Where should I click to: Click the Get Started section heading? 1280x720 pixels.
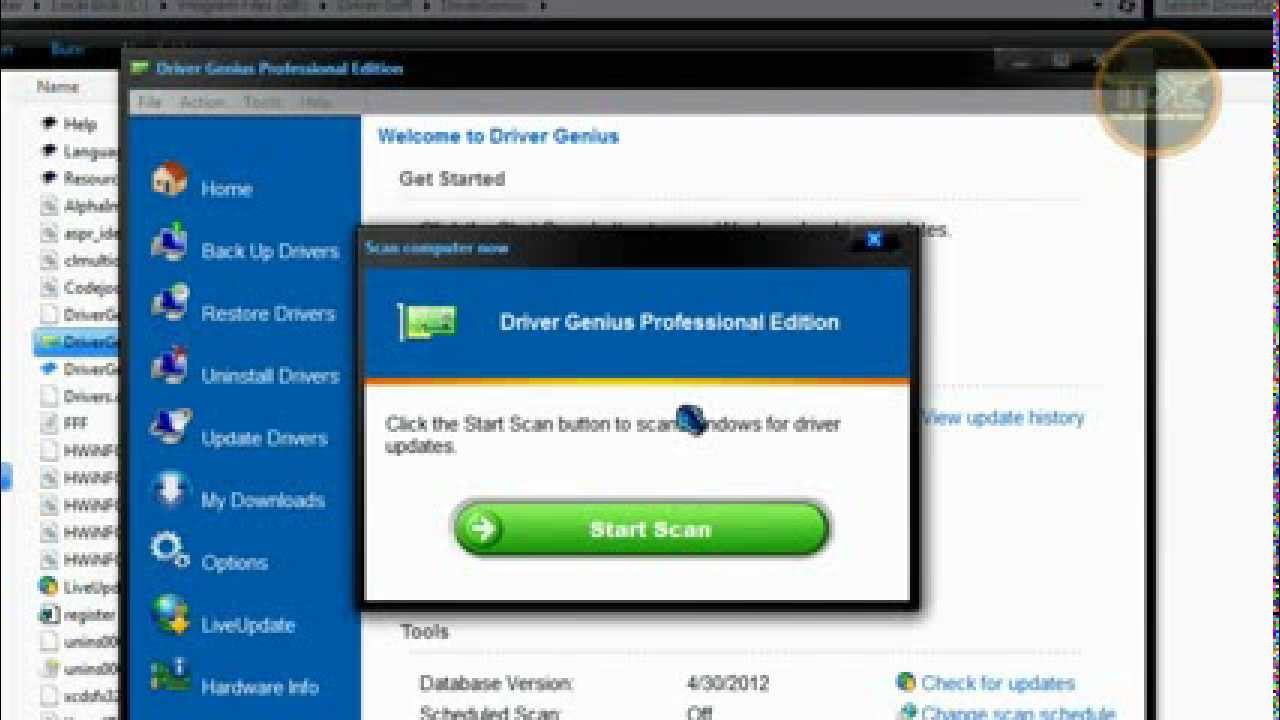point(452,179)
